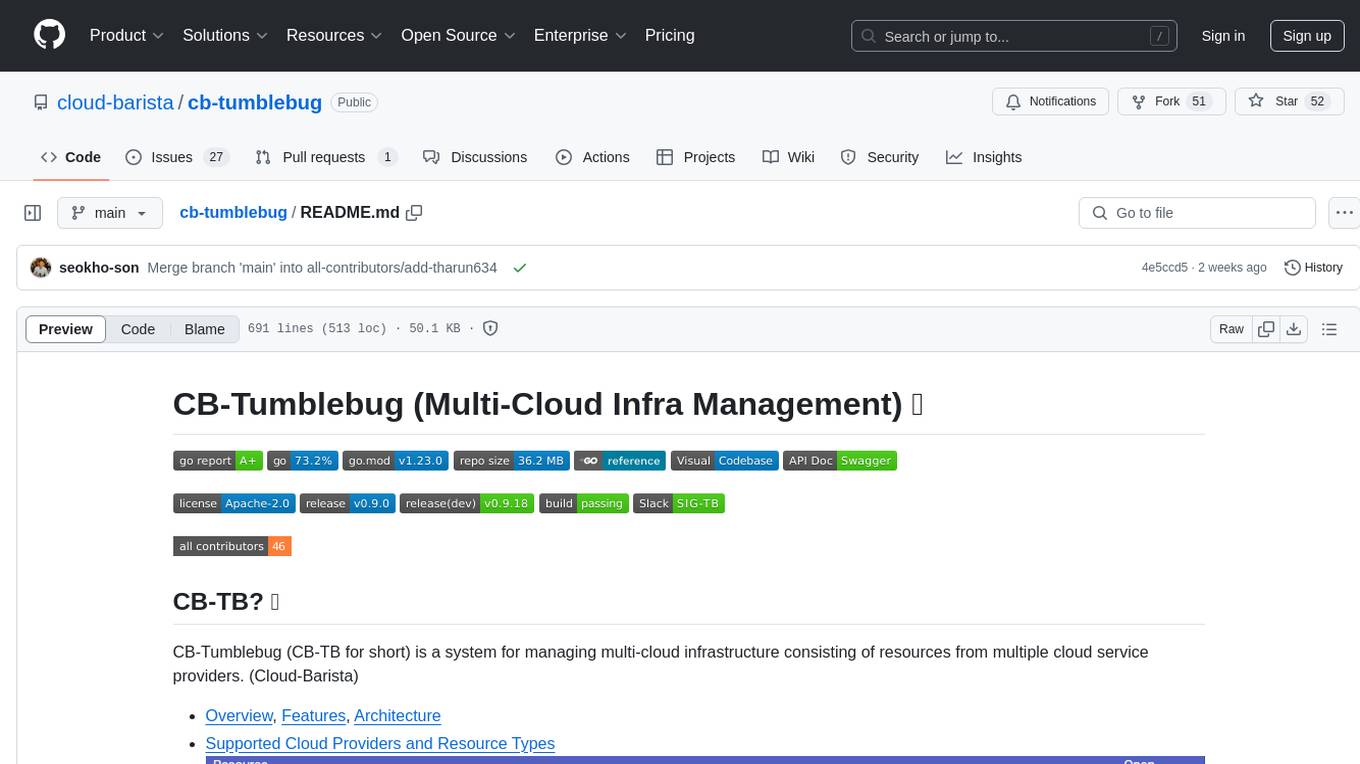Viewport: 1360px width, 764px height.
Task: Click the Sign in link
Action: (1223, 36)
